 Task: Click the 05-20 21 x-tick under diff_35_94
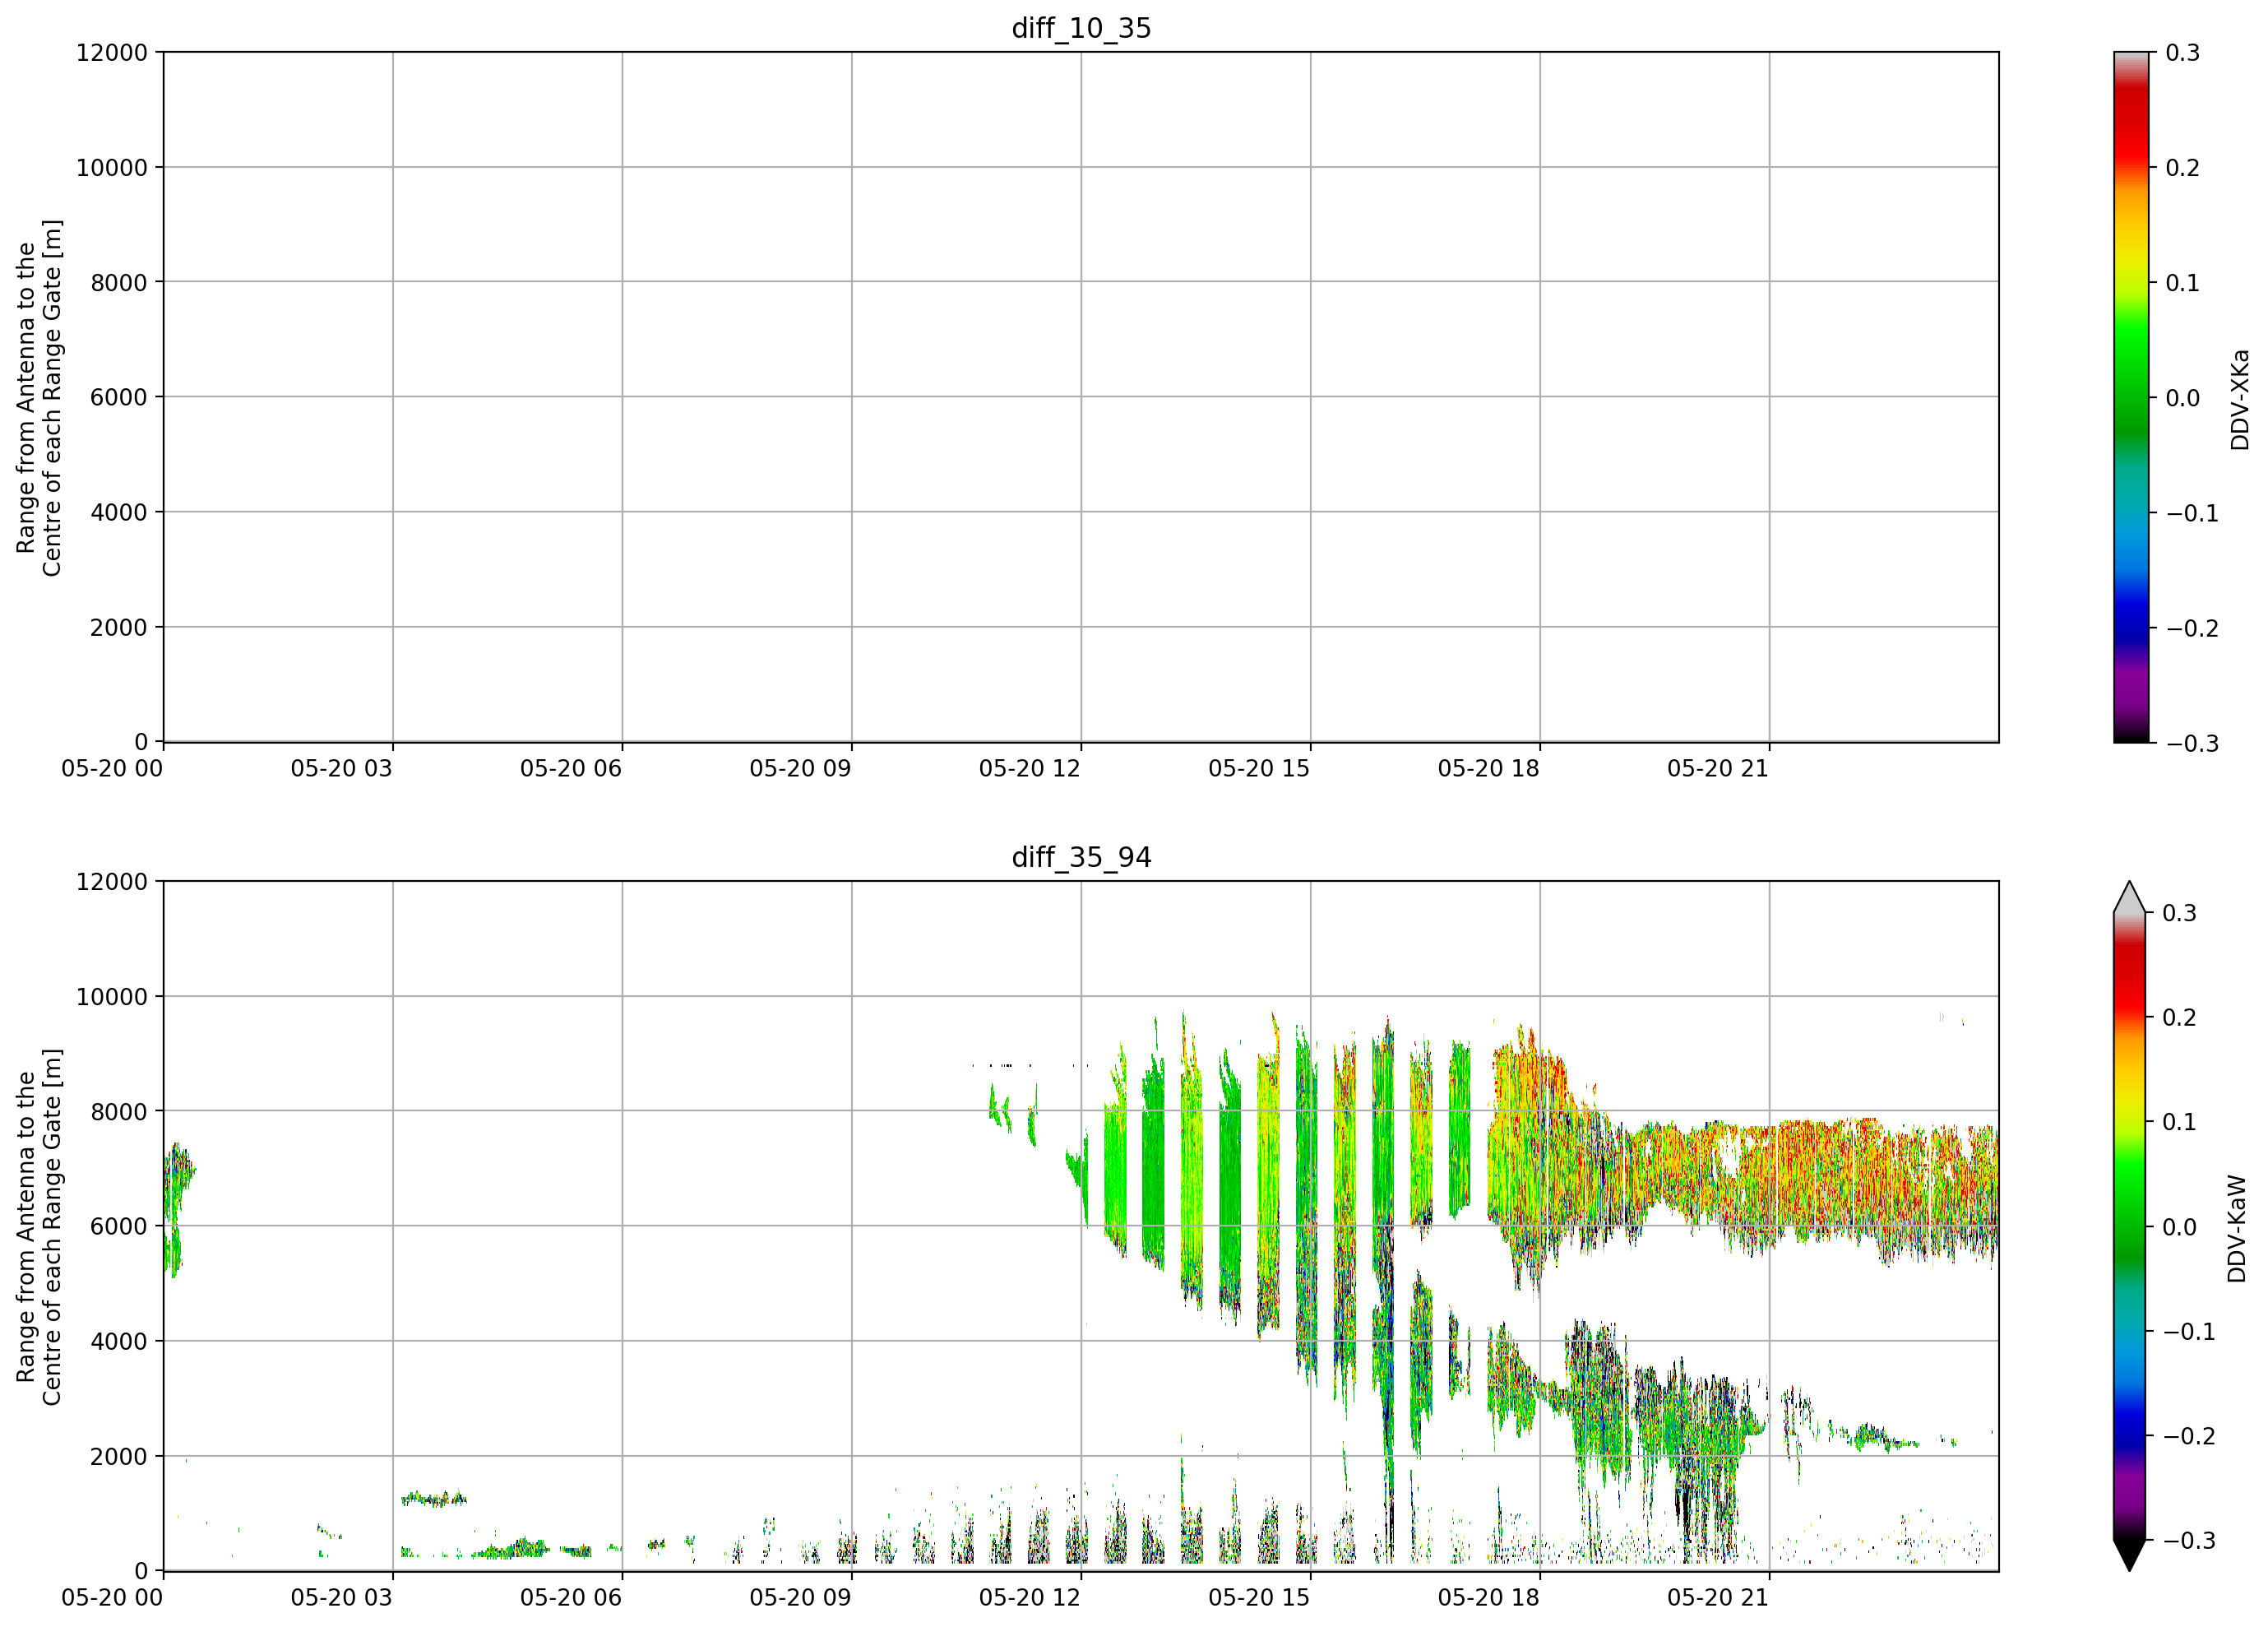(x=1718, y=1598)
